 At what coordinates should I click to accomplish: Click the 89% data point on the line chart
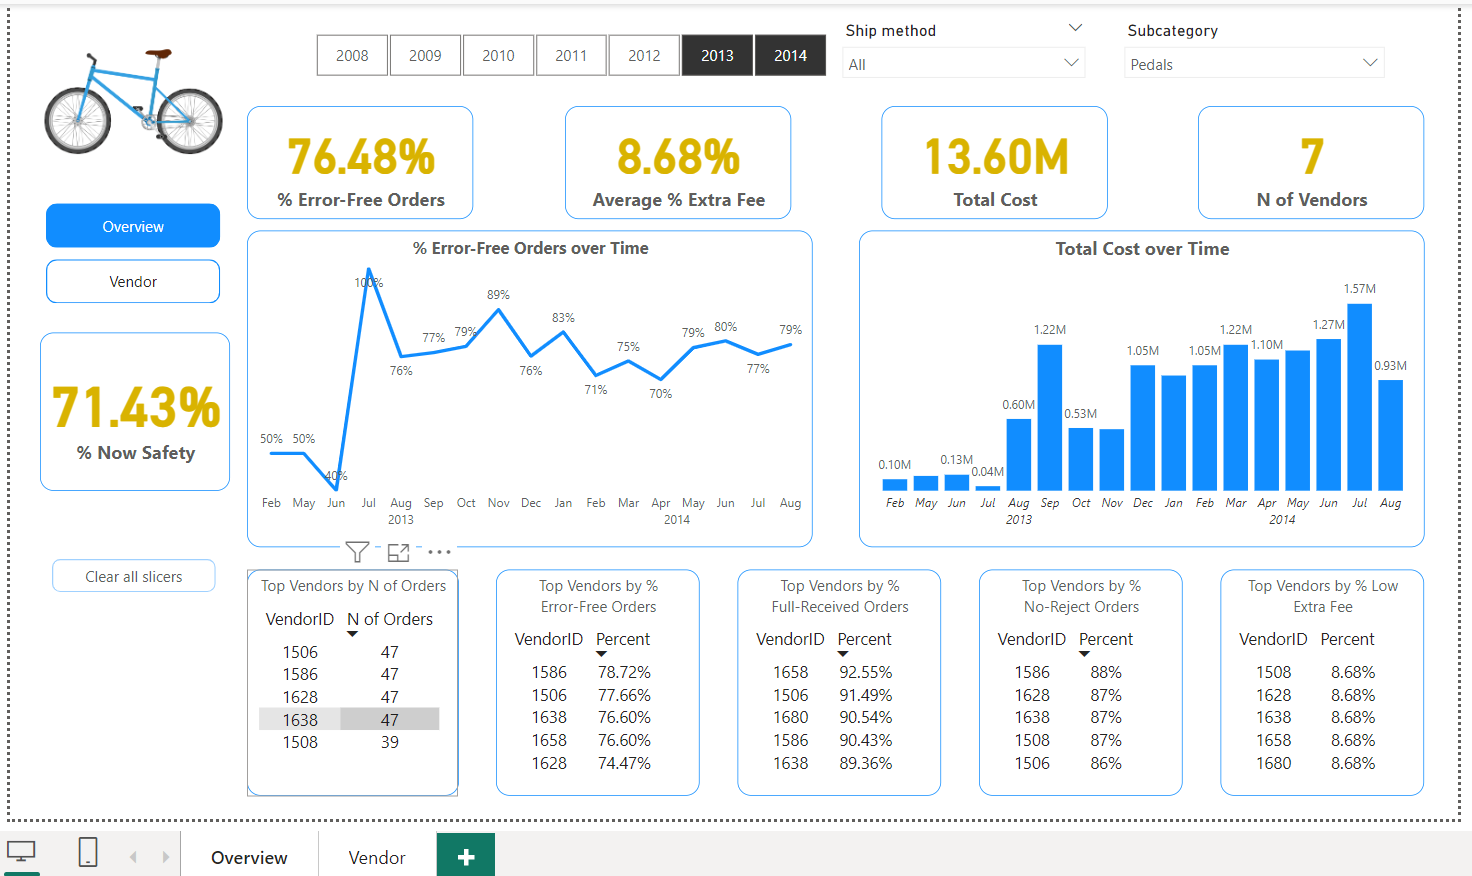pyautogui.click(x=498, y=309)
